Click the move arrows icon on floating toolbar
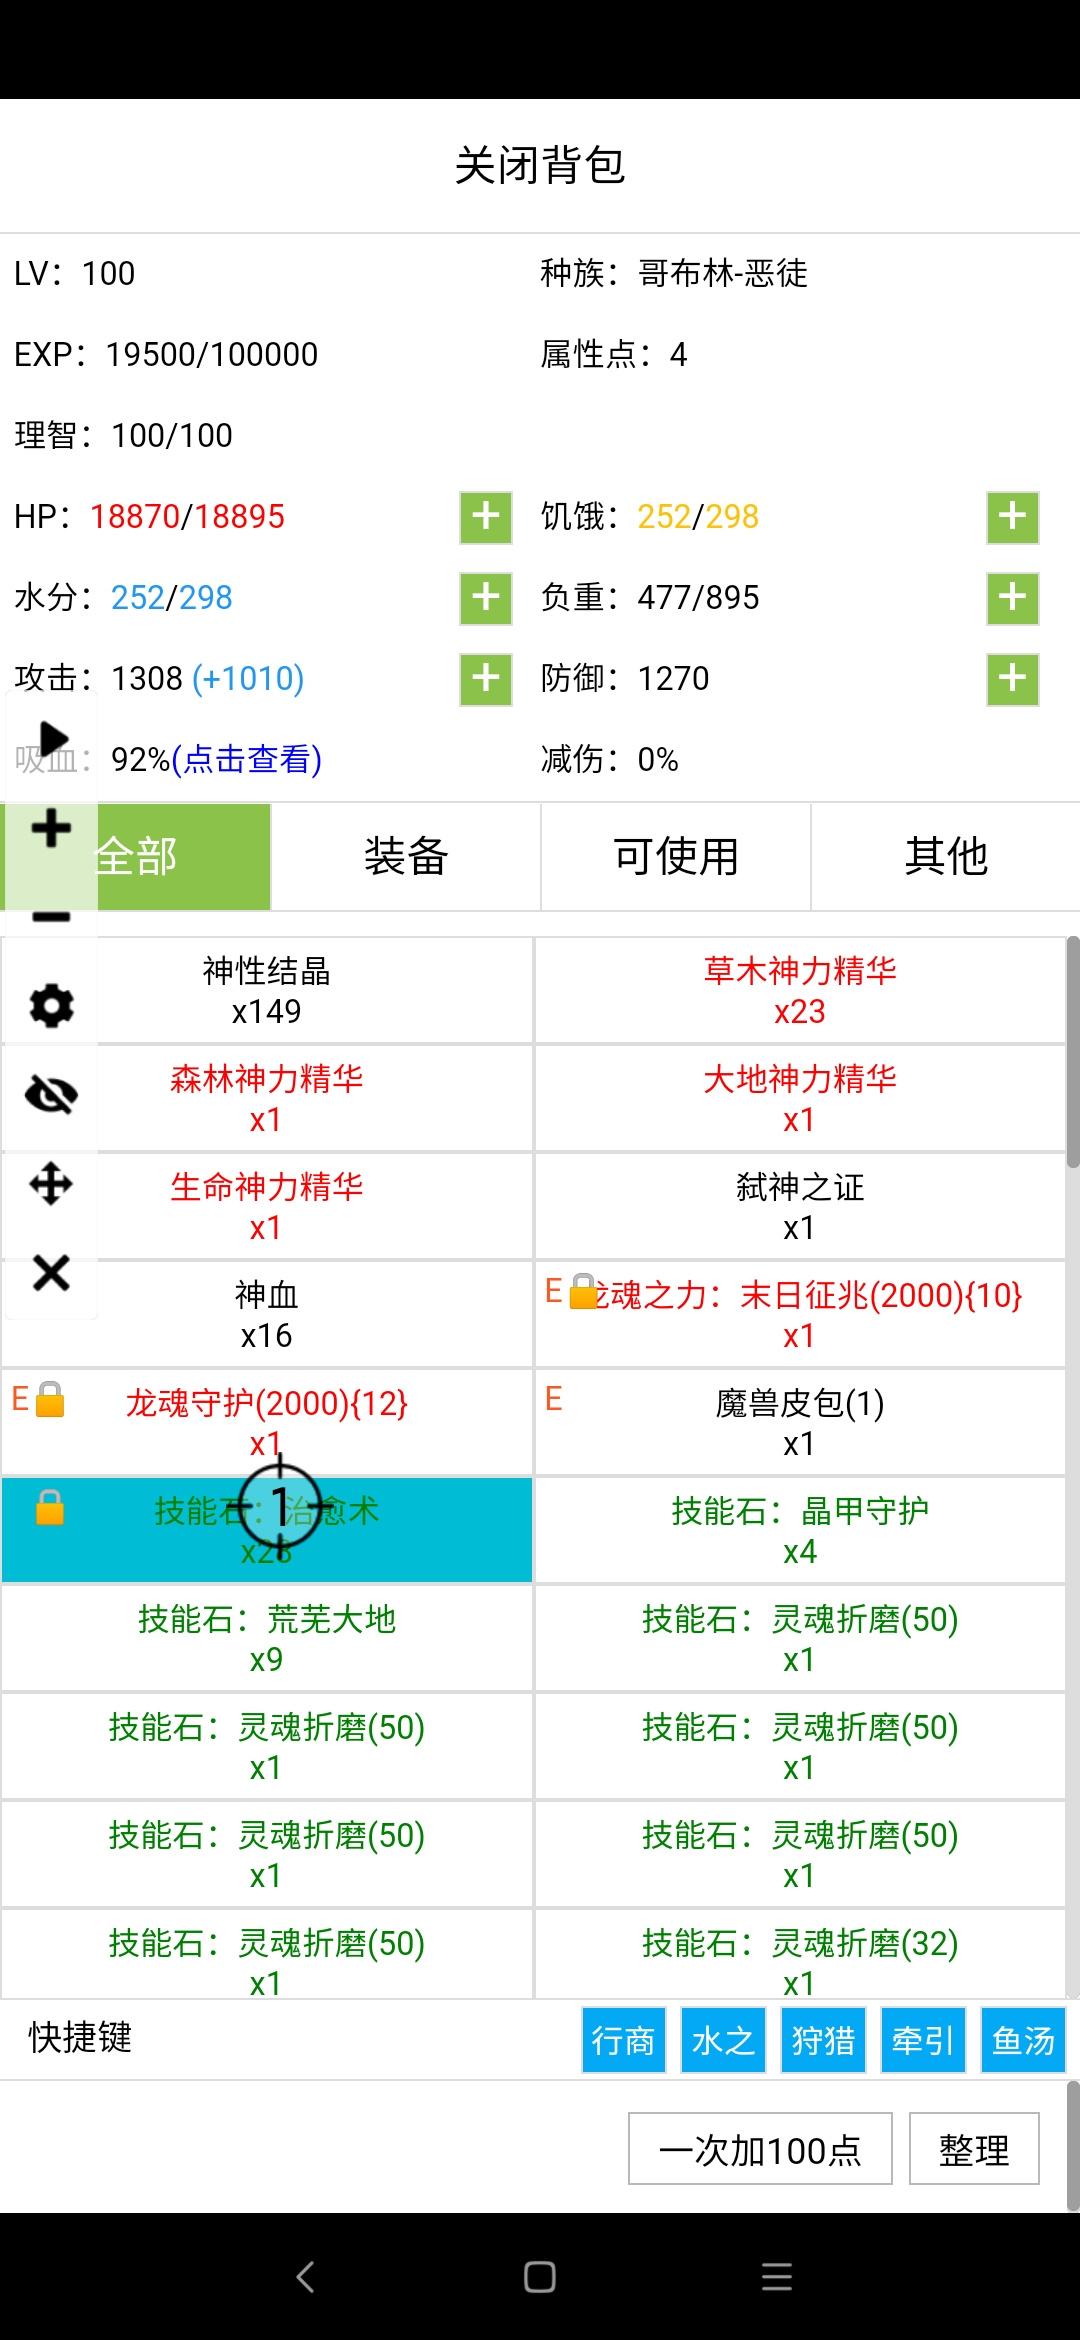The width and height of the screenshot is (1080, 2340). [51, 1184]
